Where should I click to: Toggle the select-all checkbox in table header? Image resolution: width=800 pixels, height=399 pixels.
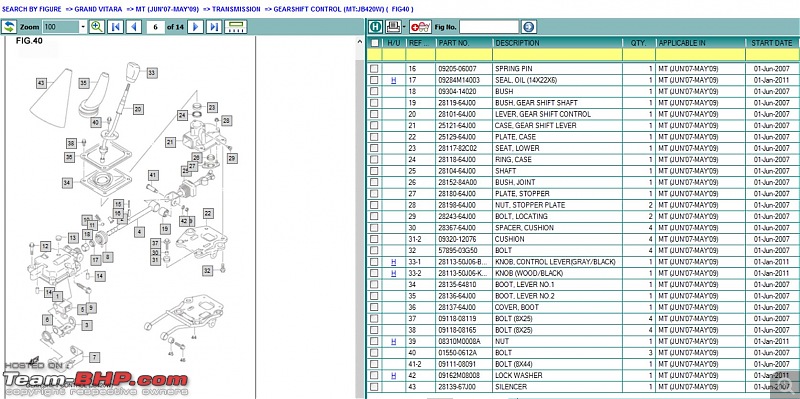pos(374,43)
